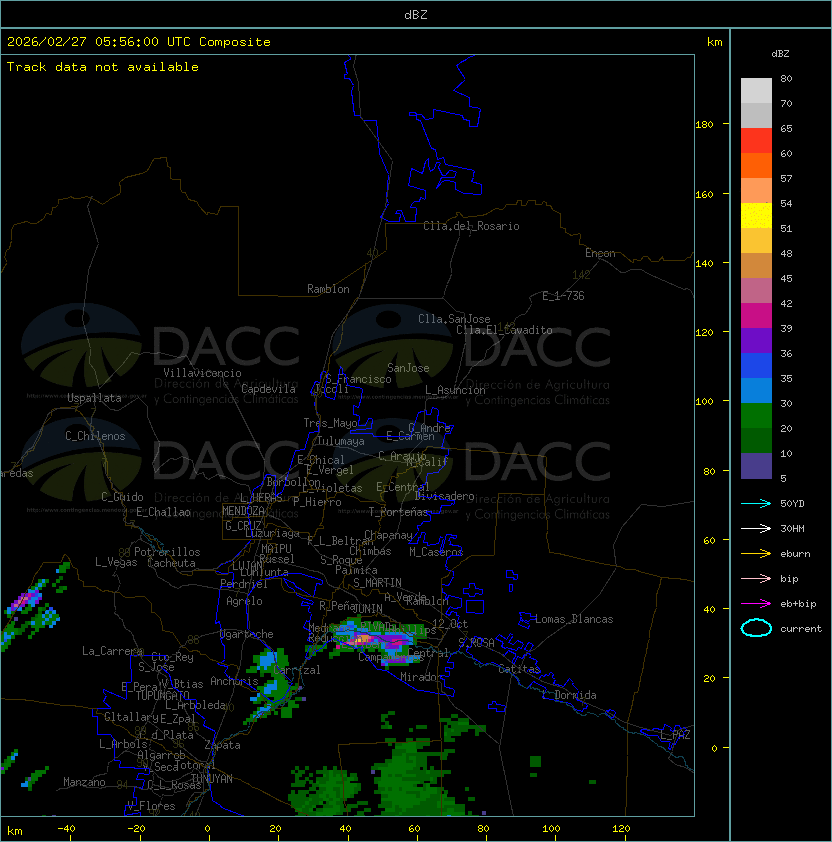Click the 'TUPUNGATO' map label
Image resolution: width=832 pixels, height=842 pixels.
[162, 695]
